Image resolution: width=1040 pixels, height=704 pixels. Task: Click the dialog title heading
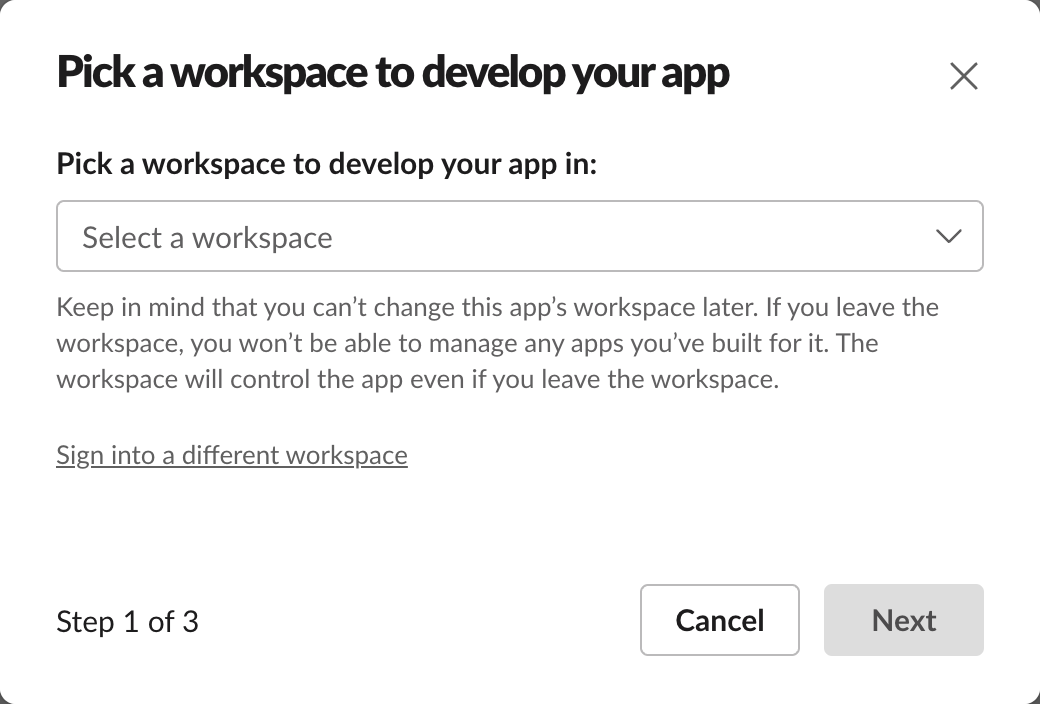(392, 74)
